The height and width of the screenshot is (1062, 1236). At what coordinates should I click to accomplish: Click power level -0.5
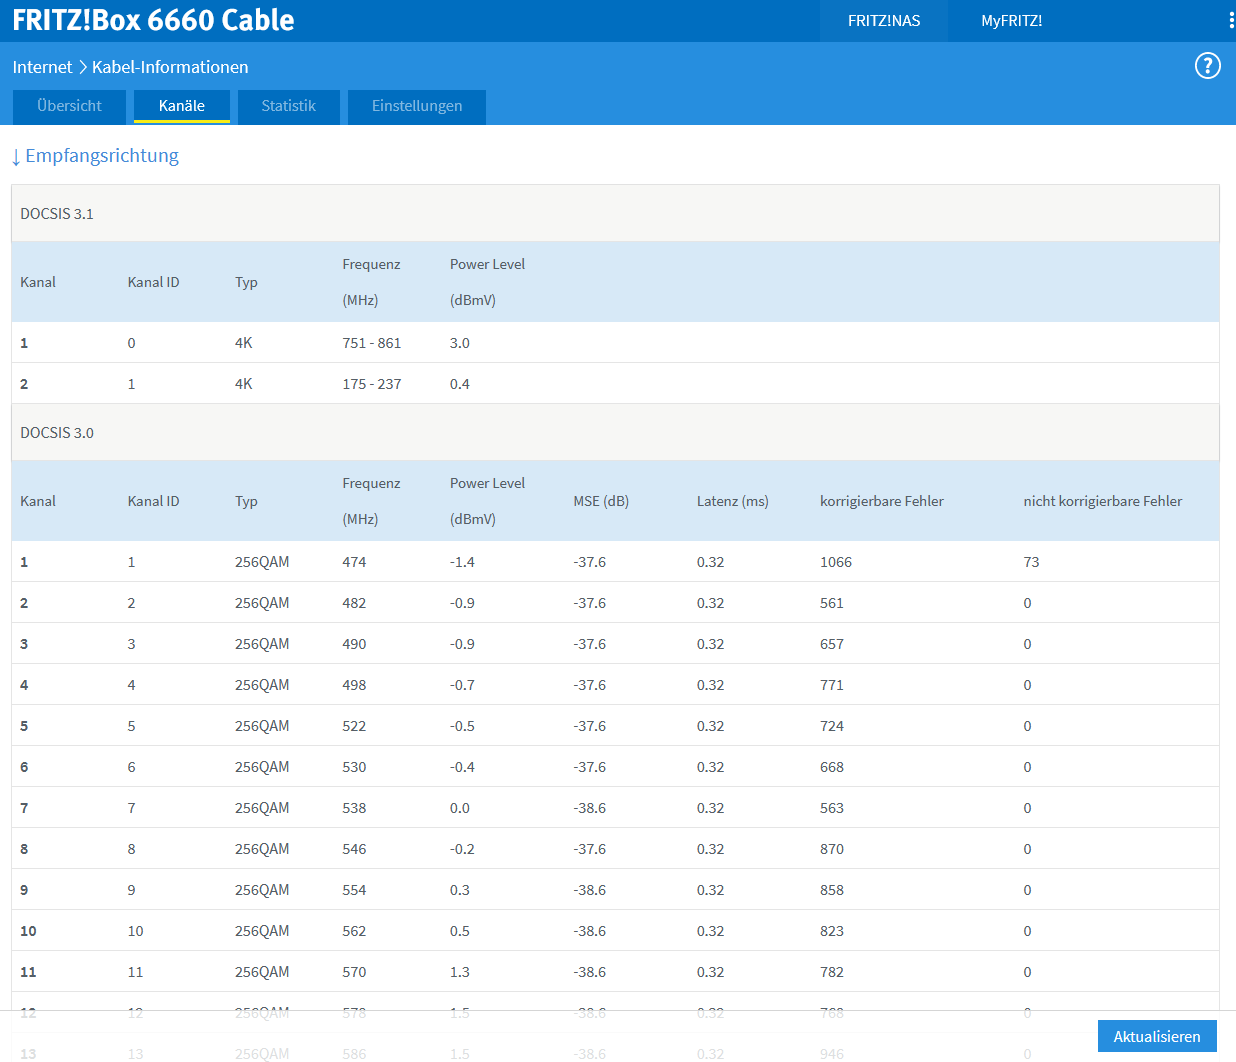click(x=462, y=726)
